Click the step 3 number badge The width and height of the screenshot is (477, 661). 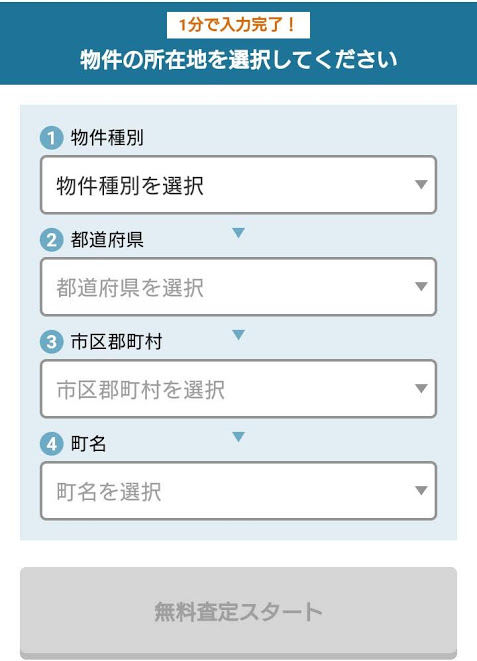pos(51,341)
